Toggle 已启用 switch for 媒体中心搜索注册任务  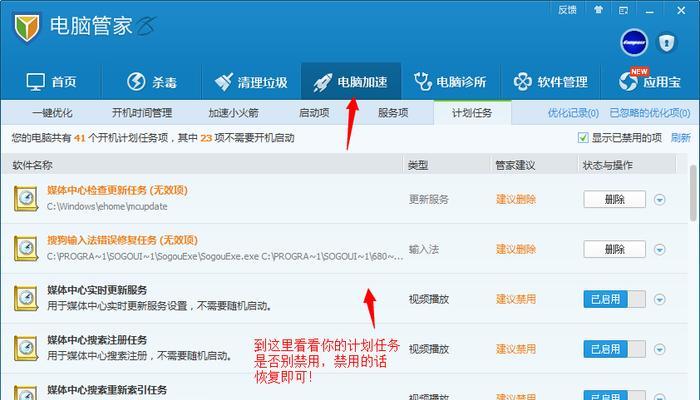tap(614, 349)
